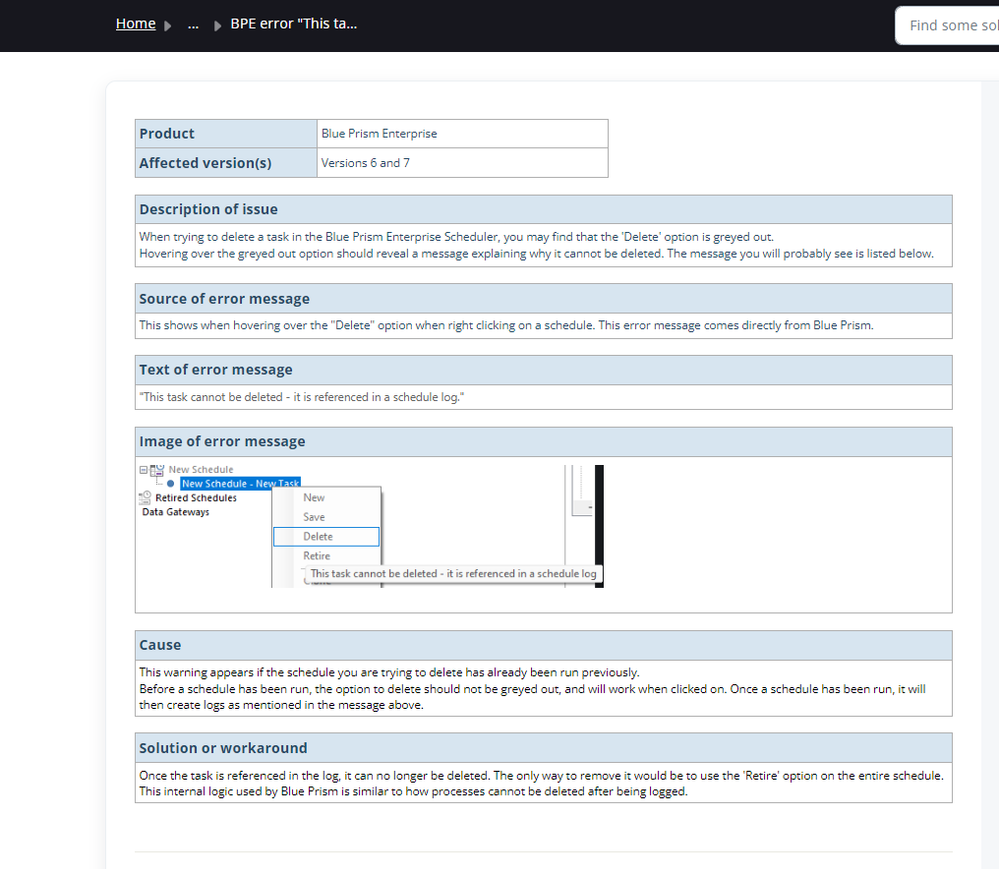Screen dimensions: 999x869
Task: Click the 'Source of error message' heading
Action: point(224,299)
